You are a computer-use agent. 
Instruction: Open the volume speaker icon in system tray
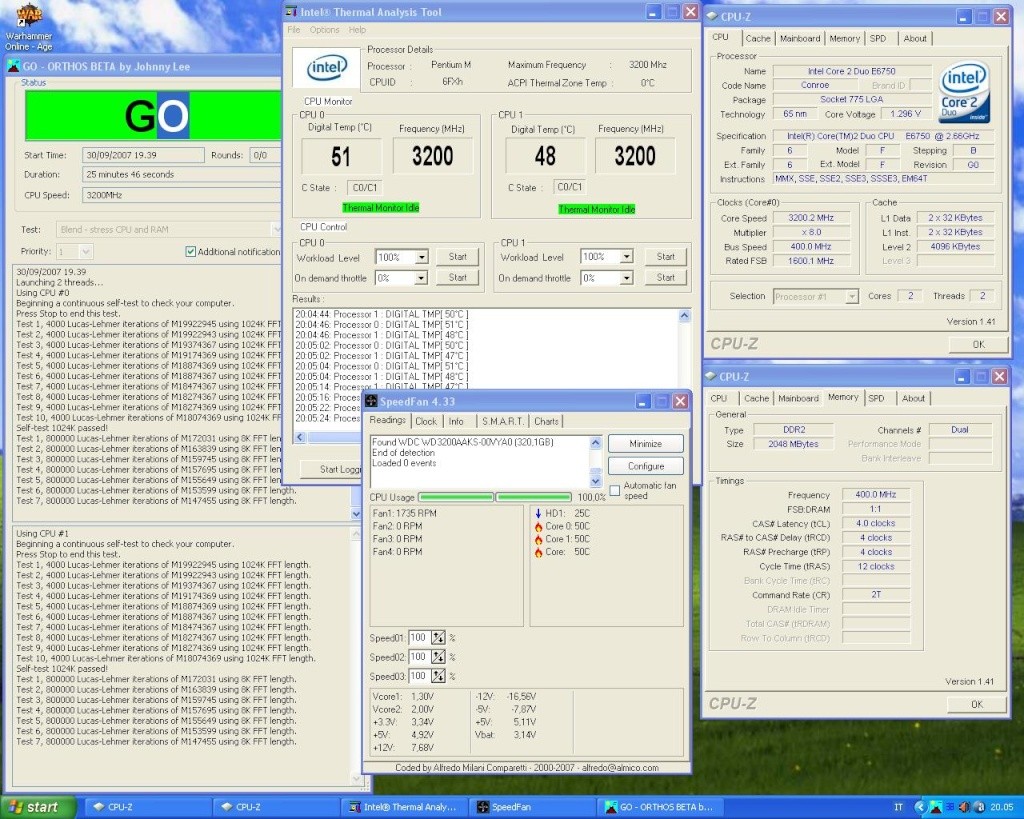[x=964, y=807]
